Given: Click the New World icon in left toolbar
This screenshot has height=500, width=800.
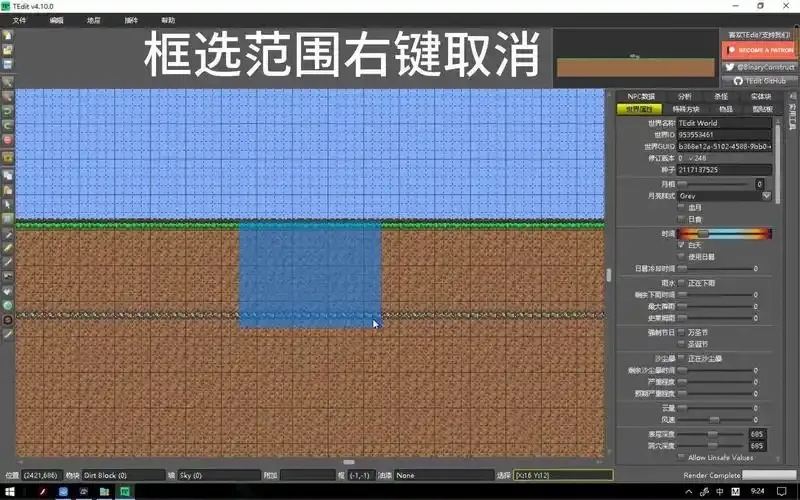Looking at the screenshot, I should [7, 36].
